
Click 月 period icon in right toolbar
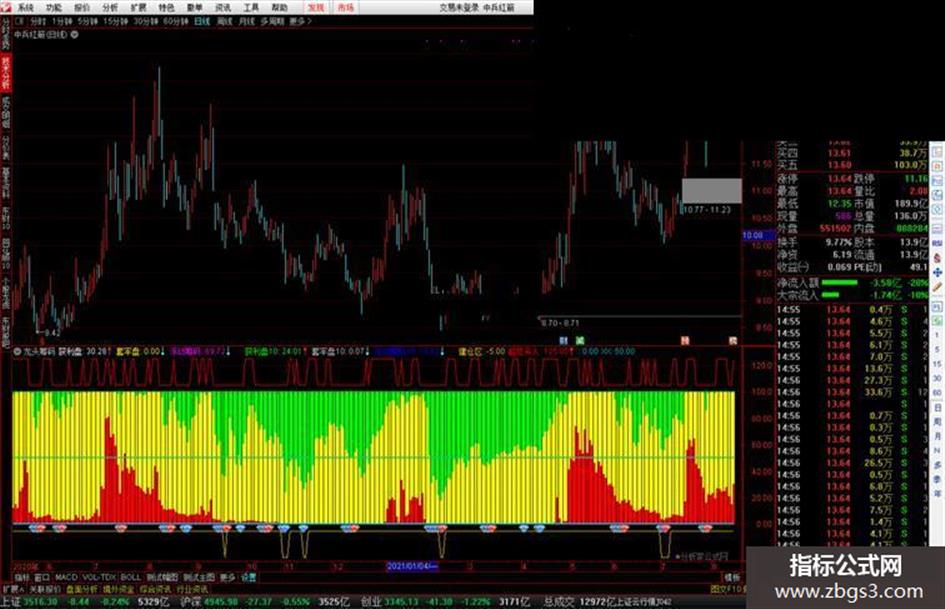click(937, 437)
